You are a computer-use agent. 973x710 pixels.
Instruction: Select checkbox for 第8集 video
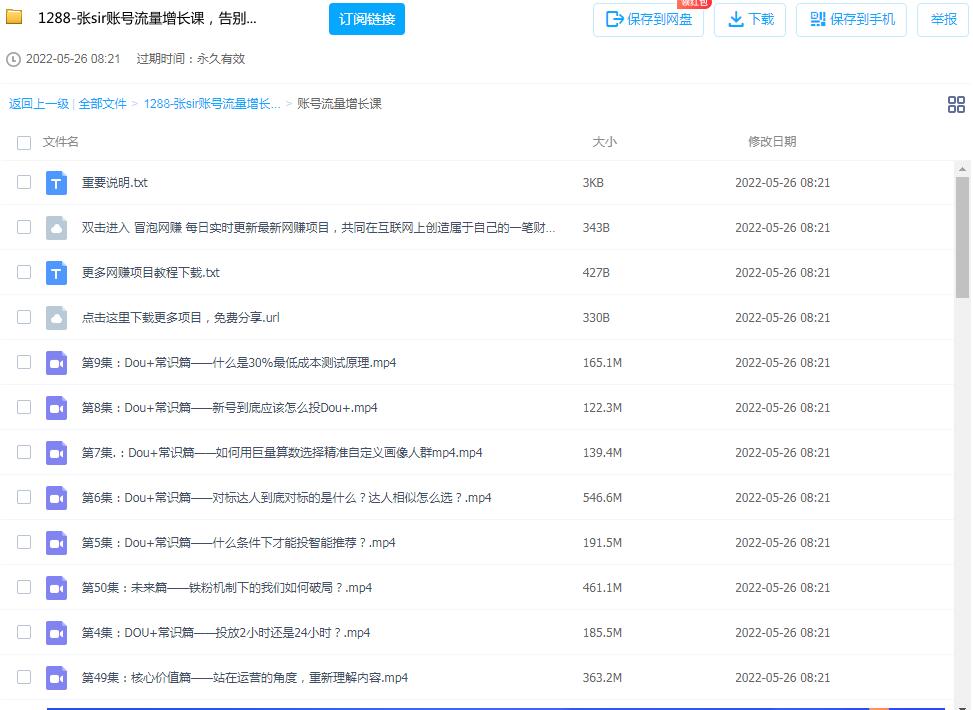pyautogui.click(x=24, y=407)
